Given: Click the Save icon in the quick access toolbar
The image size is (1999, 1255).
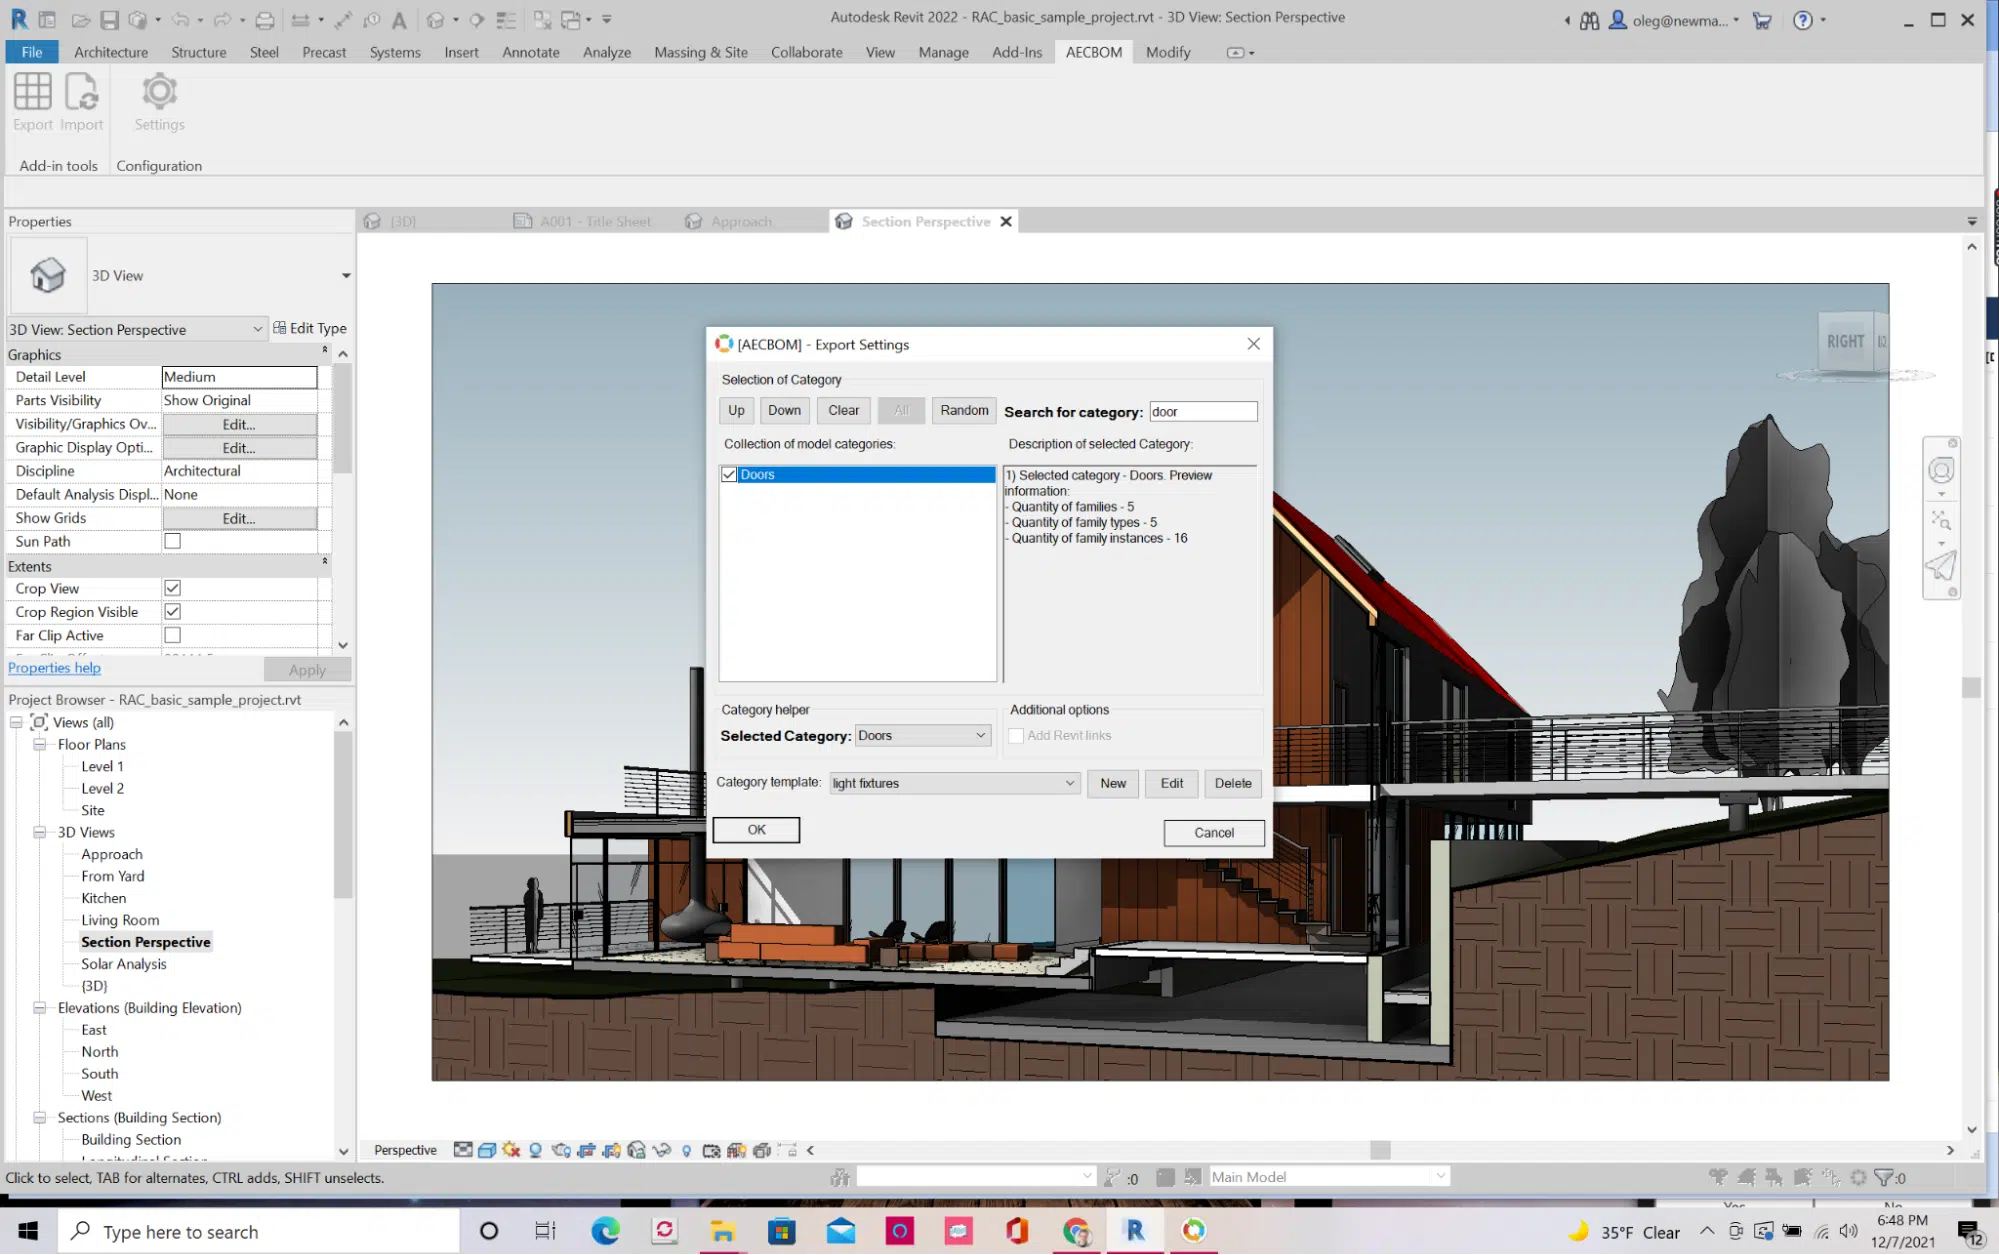Looking at the screenshot, I should tap(110, 20).
